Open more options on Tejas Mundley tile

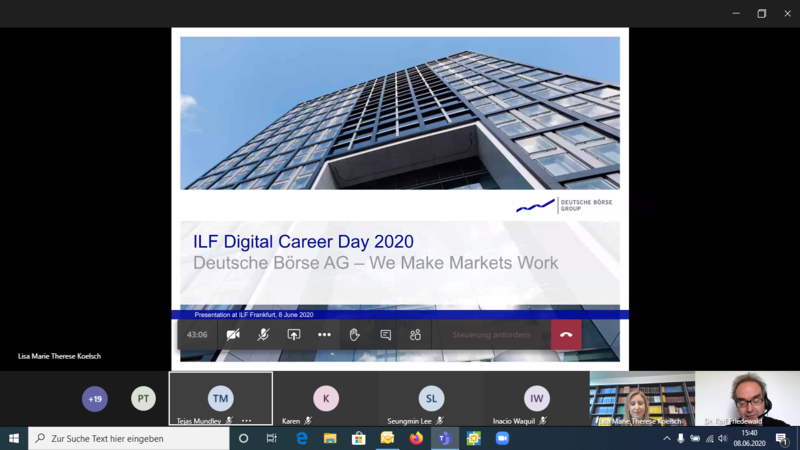[x=247, y=421]
